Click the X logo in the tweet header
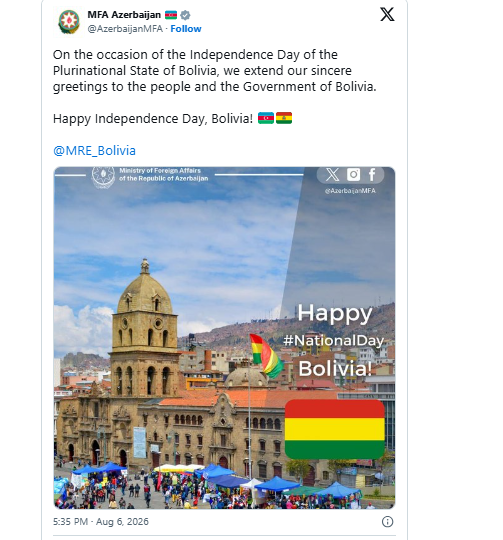Viewport: 503px width, 540px height. pos(387,14)
